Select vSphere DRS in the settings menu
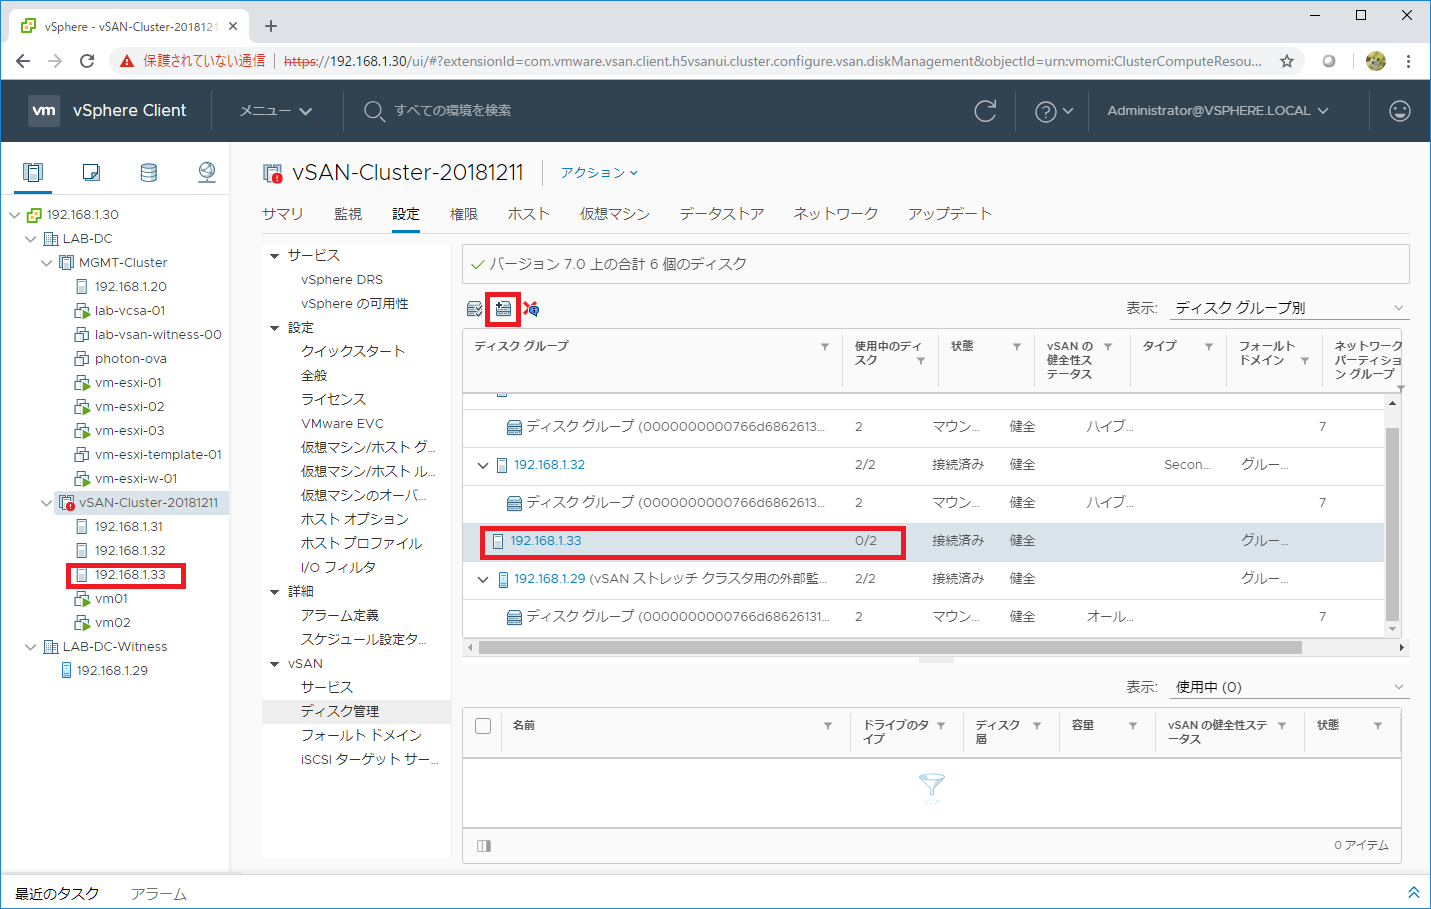1431x909 pixels. (x=342, y=280)
